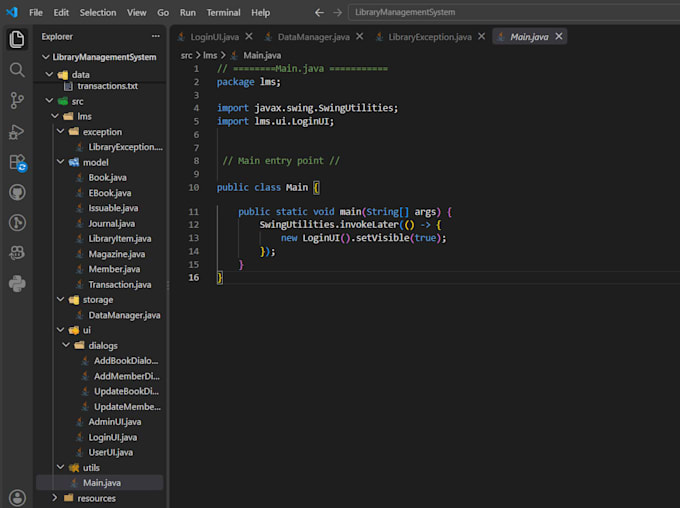680x508 pixels.
Task: Open the Explorer view in activity bar
Action: pyautogui.click(x=17, y=39)
